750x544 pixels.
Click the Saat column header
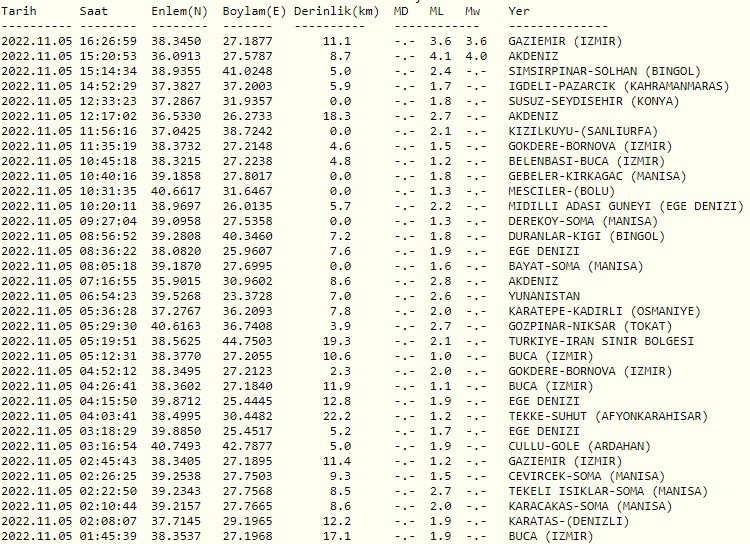pyautogui.click(x=96, y=10)
